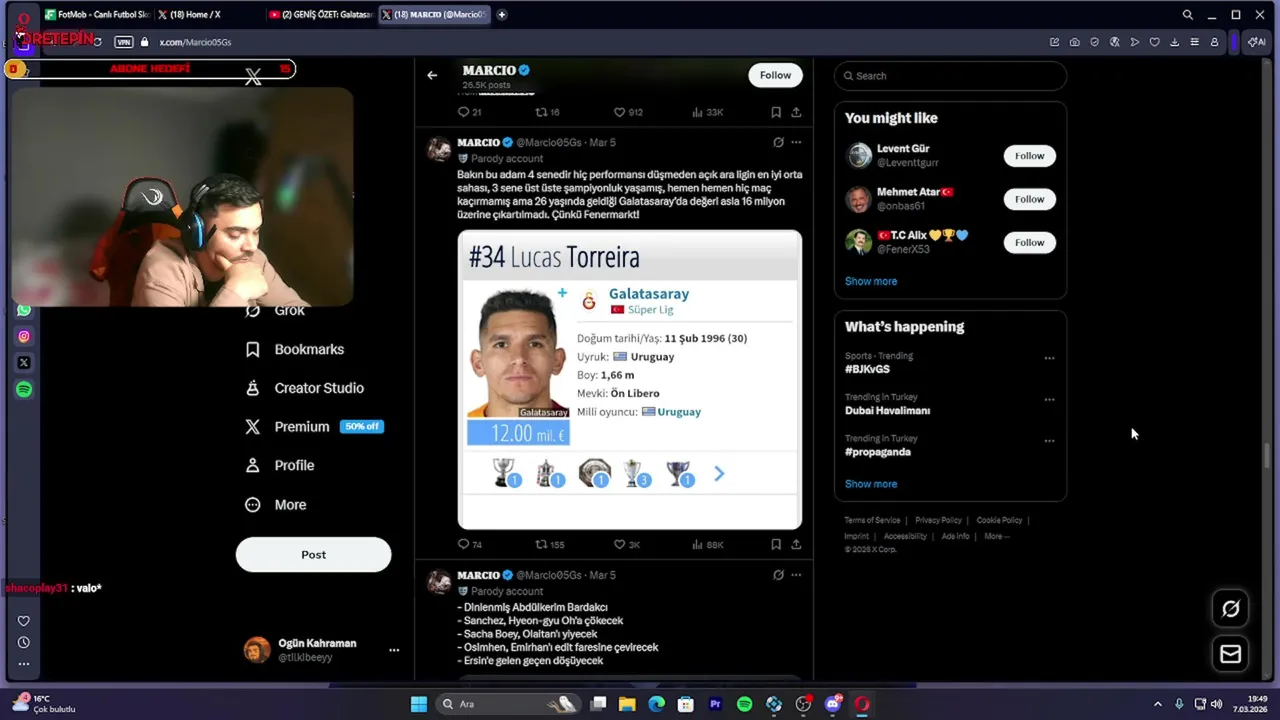Open a new browser tab
Screen dimensions: 1280x720
click(502, 14)
